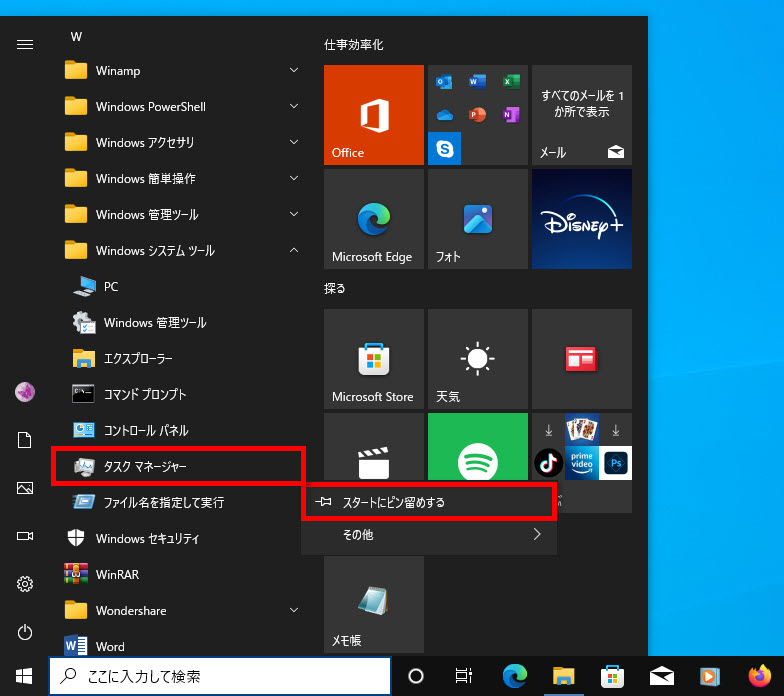The image size is (784, 696).
Task: Open その他 submenu
Action: (428, 535)
